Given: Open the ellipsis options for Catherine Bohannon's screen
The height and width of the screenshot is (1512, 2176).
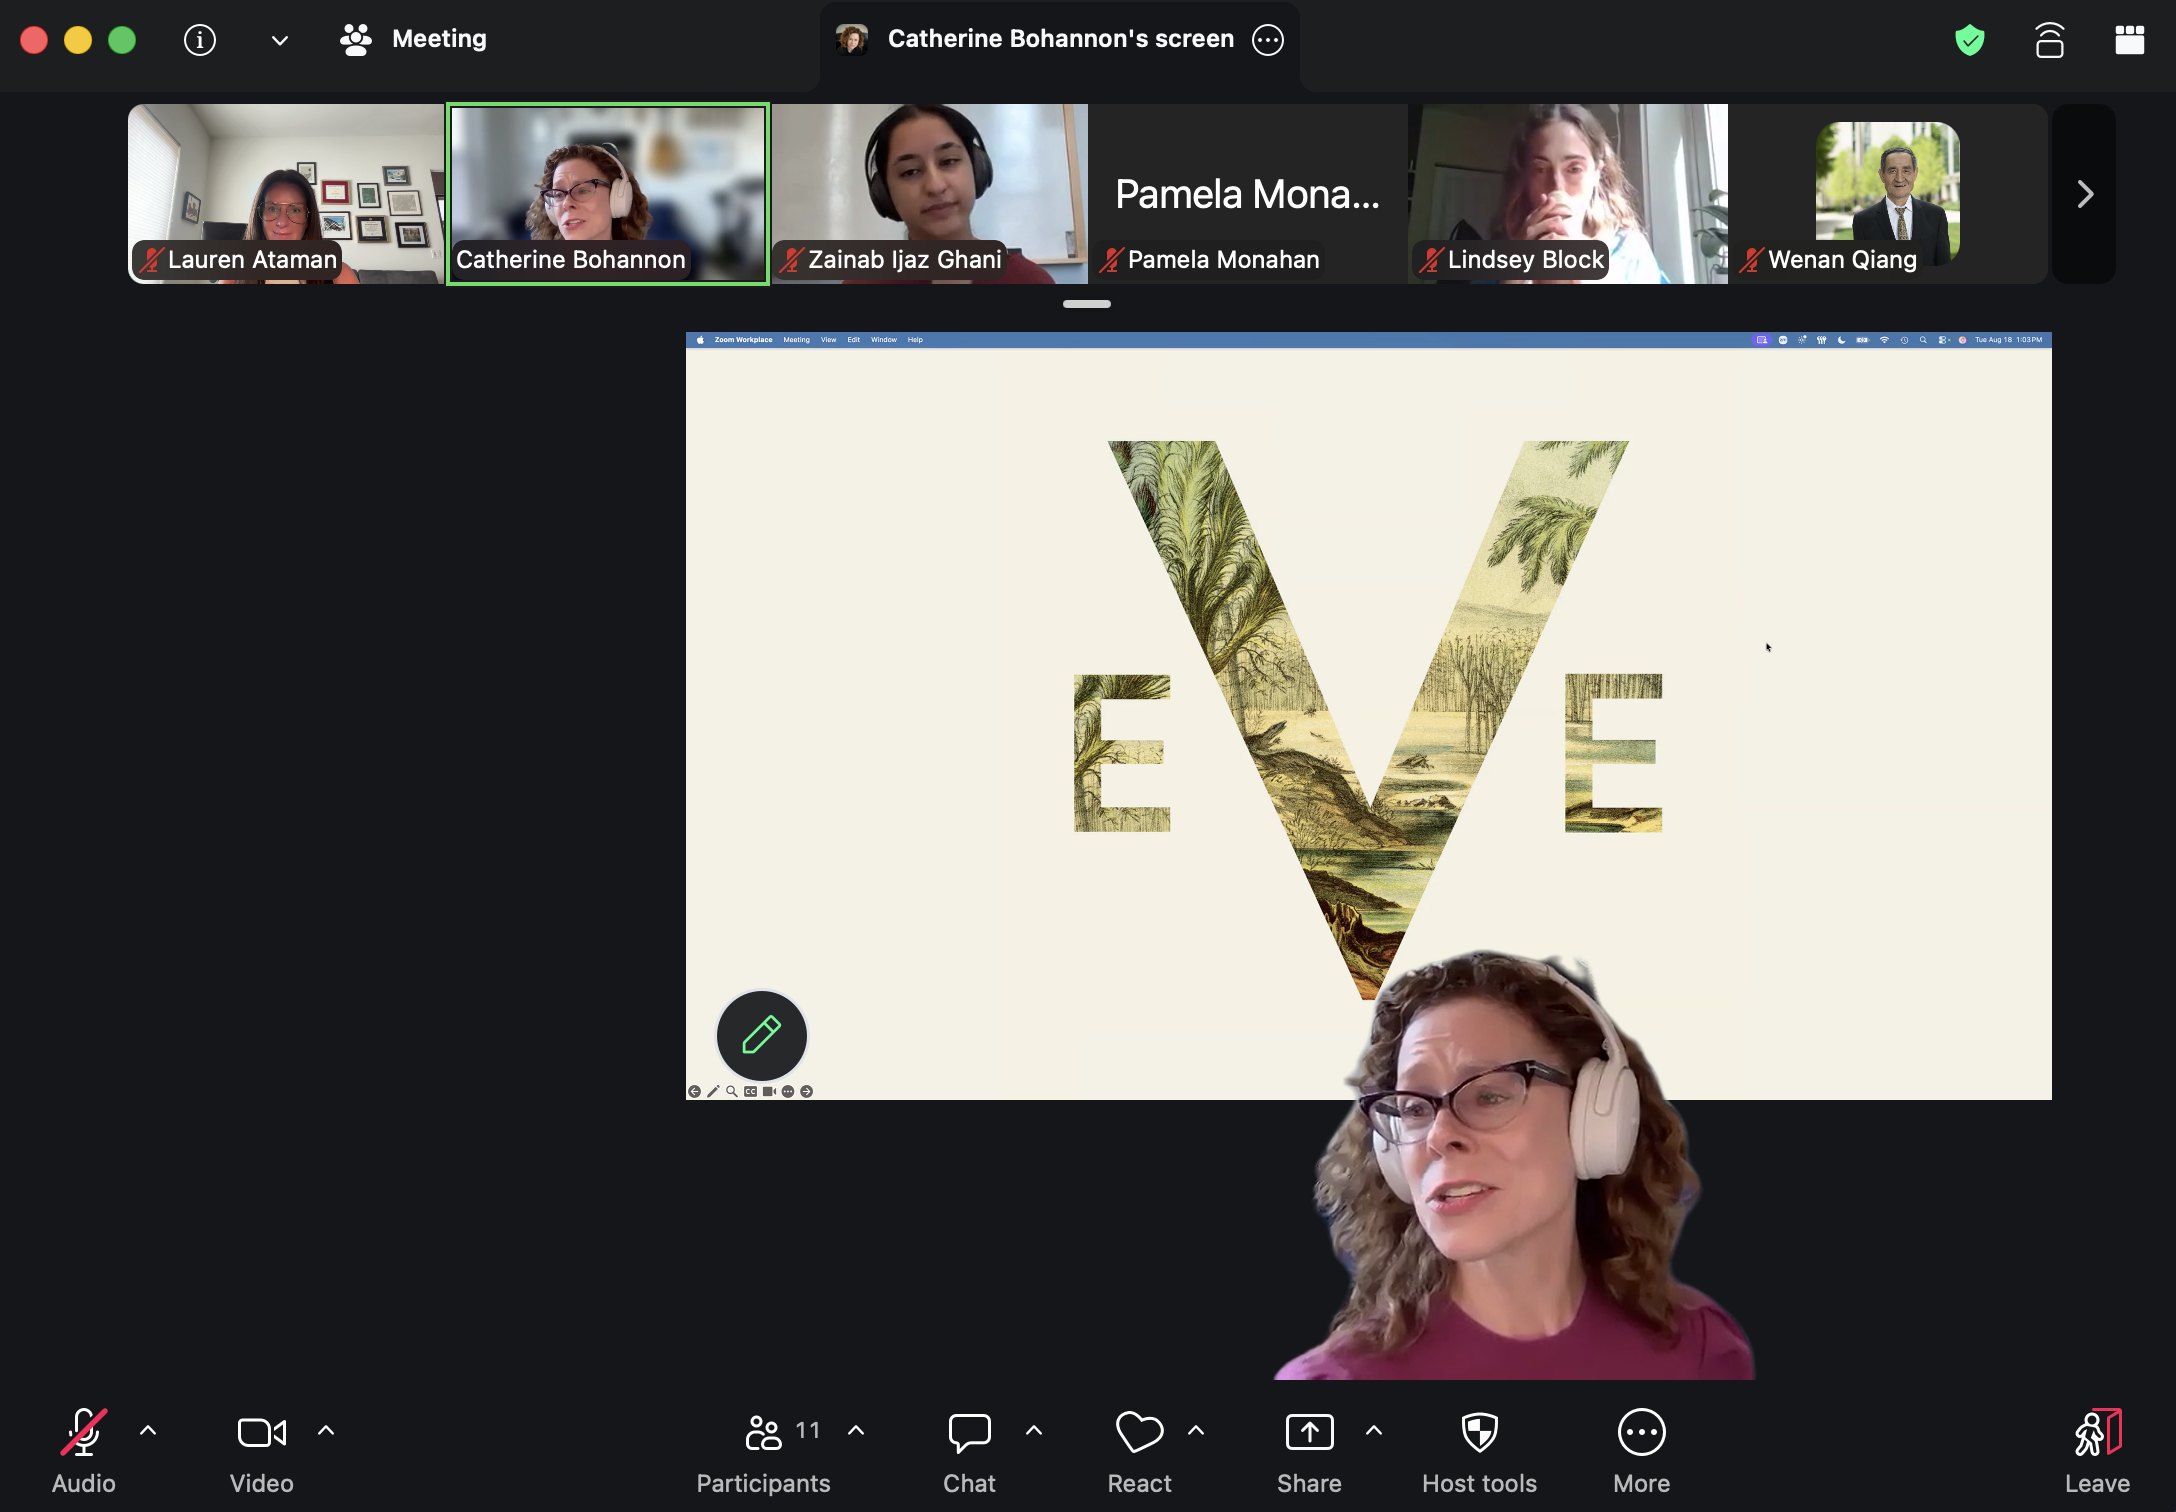Looking at the screenshot, I should (1268, 40).
